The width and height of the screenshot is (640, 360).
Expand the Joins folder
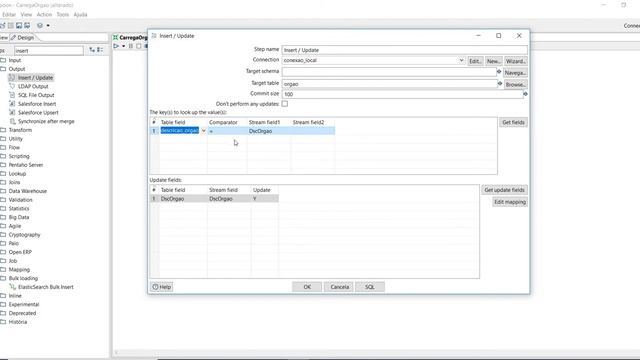pyautogui.click(x=3, y=182)
